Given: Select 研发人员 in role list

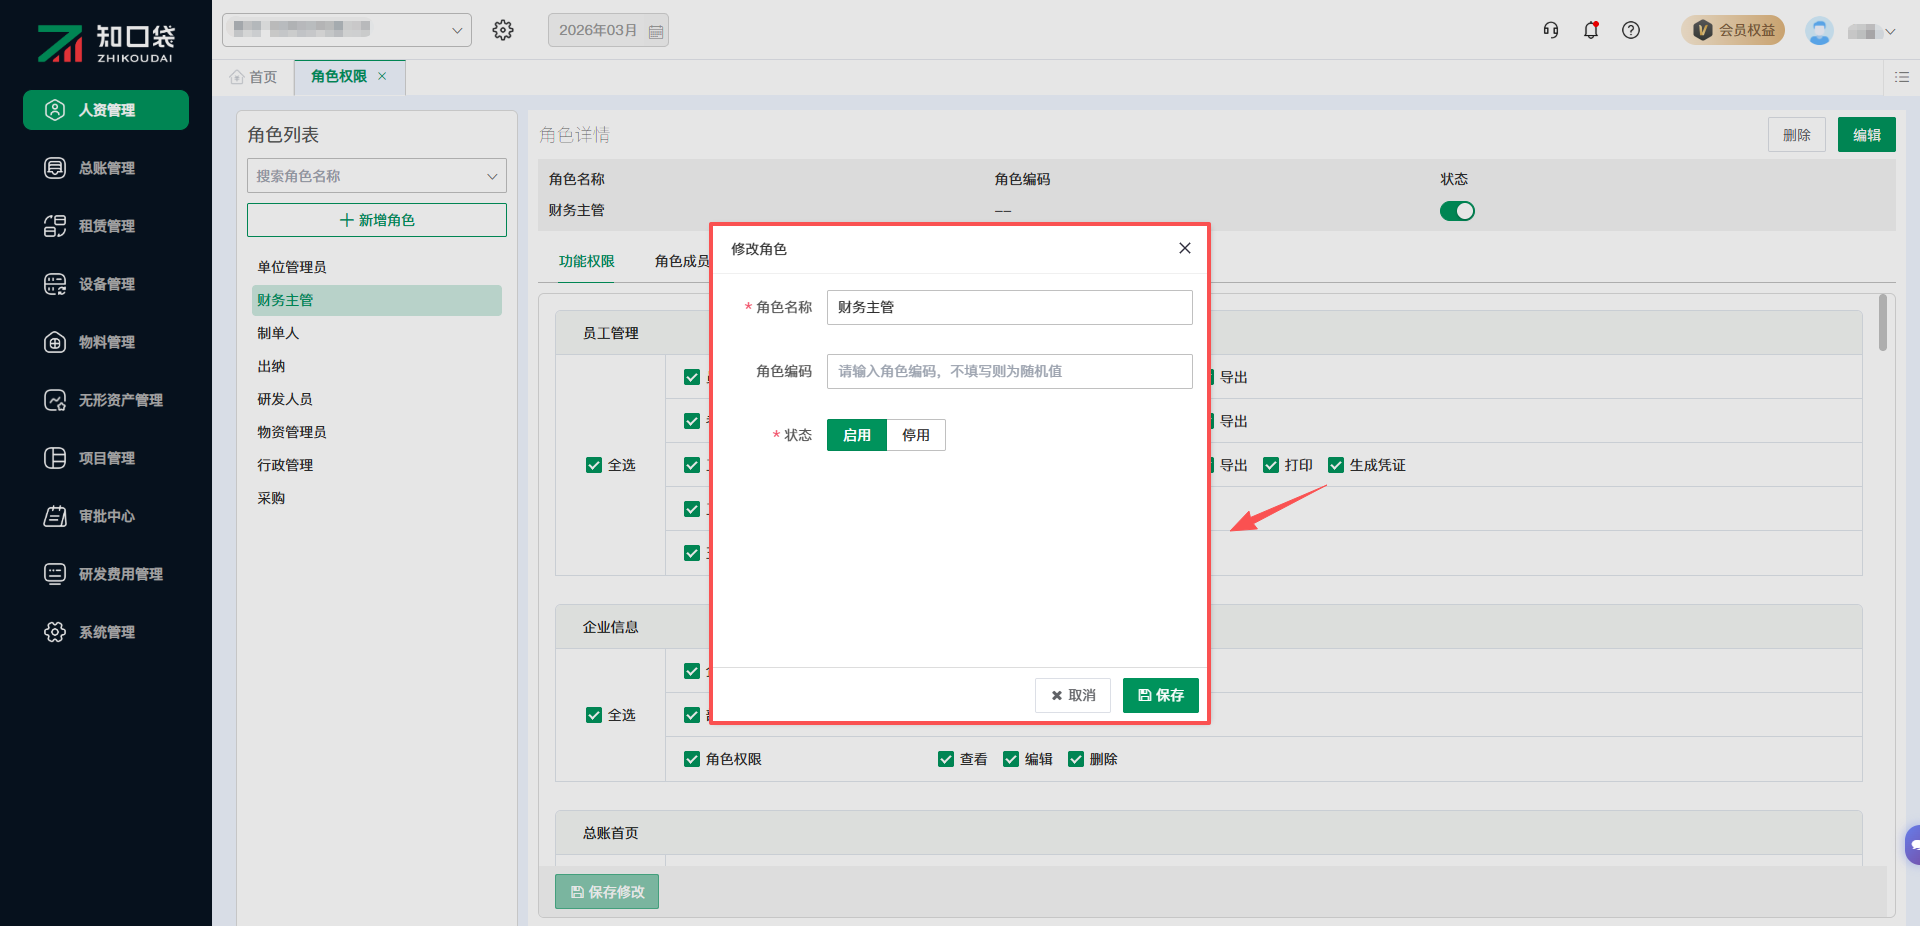Looking at the screenshot, I should point(376,399).
